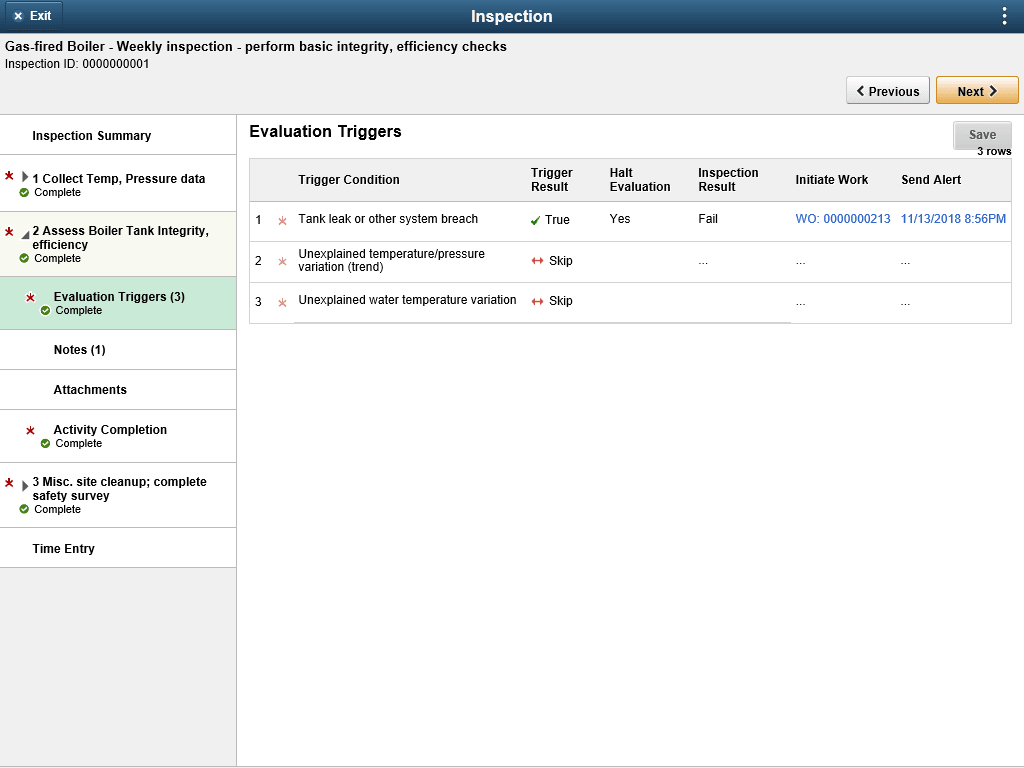The image size is (1024, 768).
Task: Click the Save button
Action: 982,135
